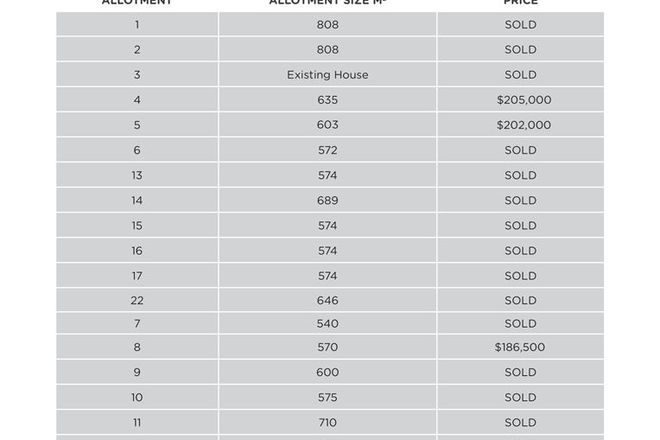Click the SOLD status for allotment 3
This screenshot has width=660, height=440.
pyautogui.click(x=520, y=75)
